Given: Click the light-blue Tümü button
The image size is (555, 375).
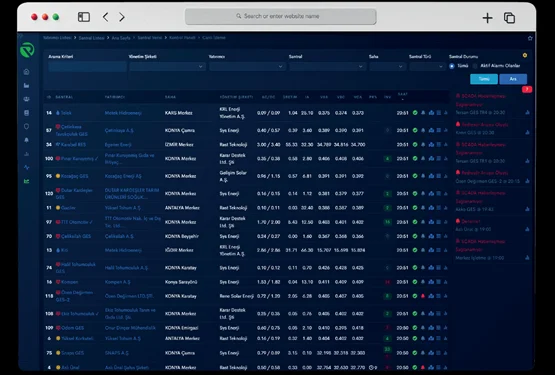Looking at the screenshot, I should coord(484,79).
